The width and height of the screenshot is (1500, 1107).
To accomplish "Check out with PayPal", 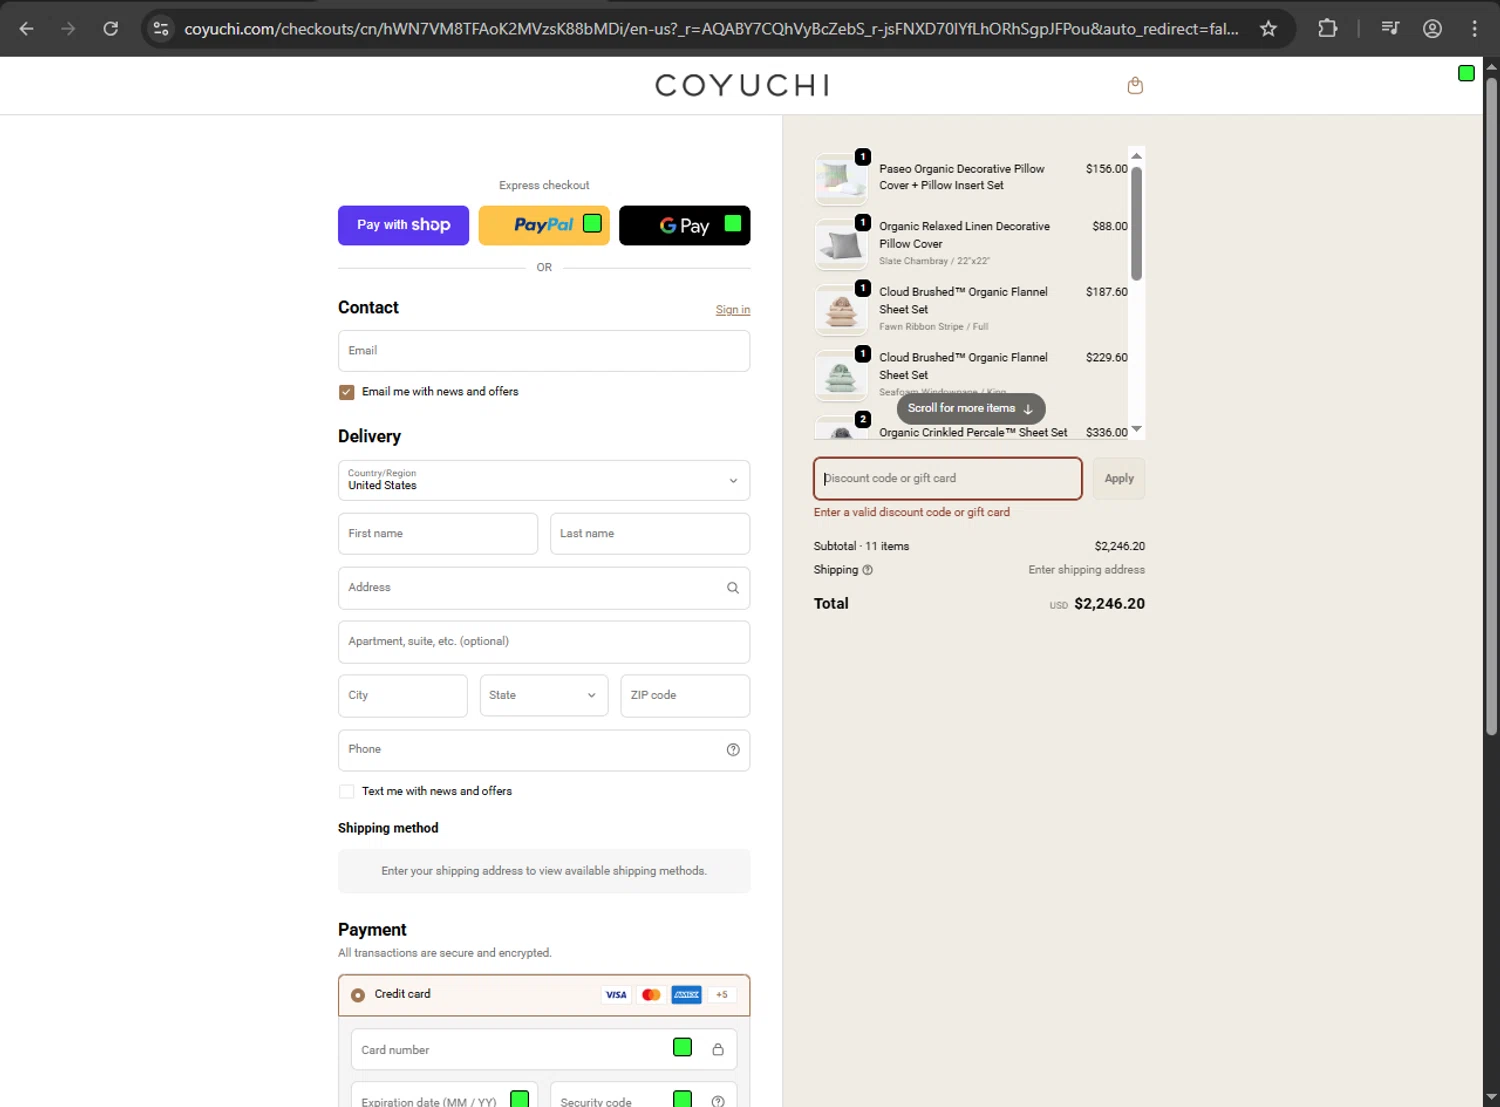I will [544, 225].
